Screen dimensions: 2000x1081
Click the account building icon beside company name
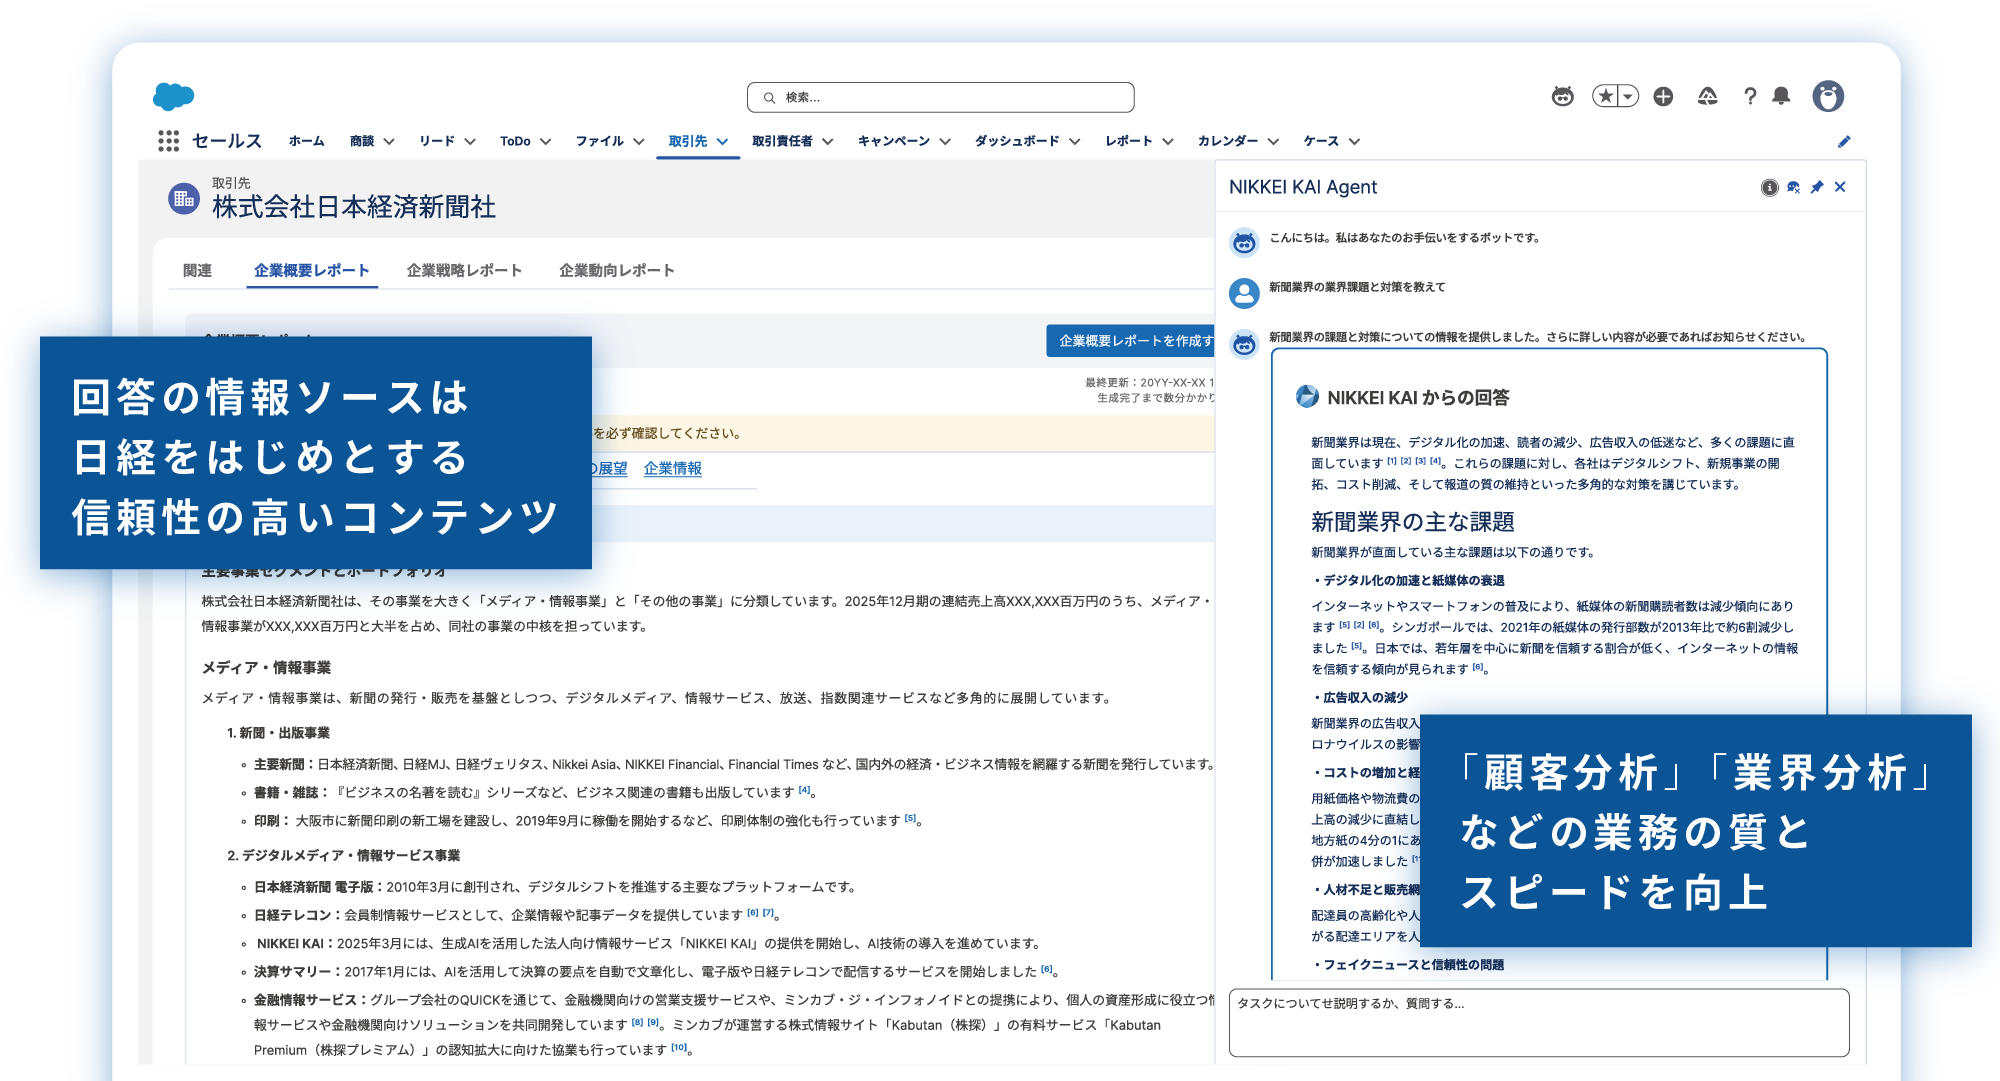click(184, 198)
